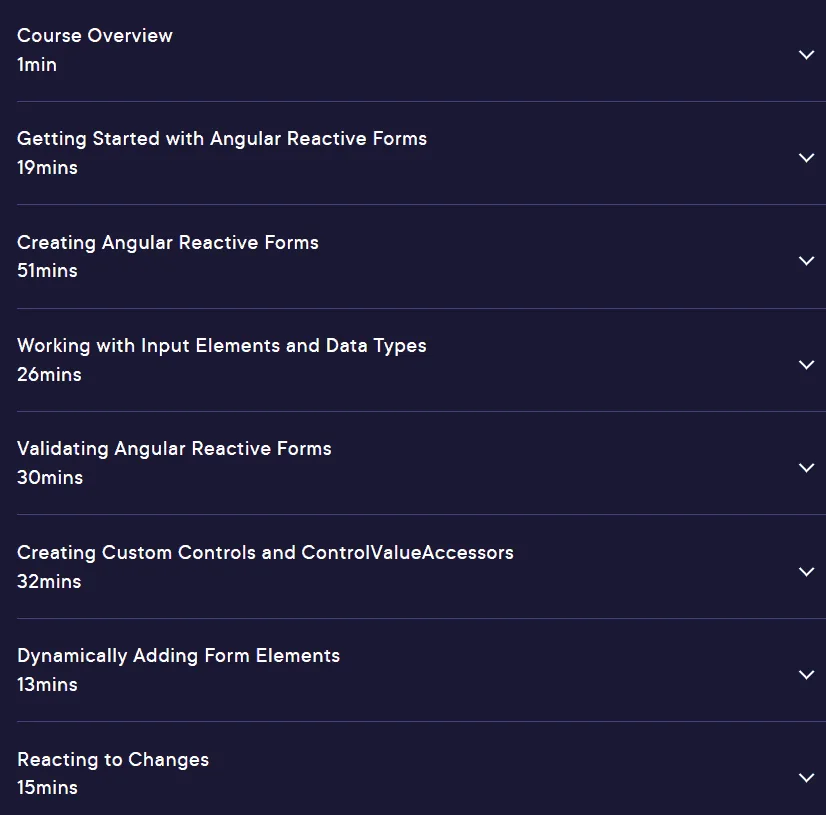Image resolution: width=826 pixels, height=815 pixels.
Task: Toggle chevron next to Validating Angular Reactive Forms
Action: pos(806,468)
